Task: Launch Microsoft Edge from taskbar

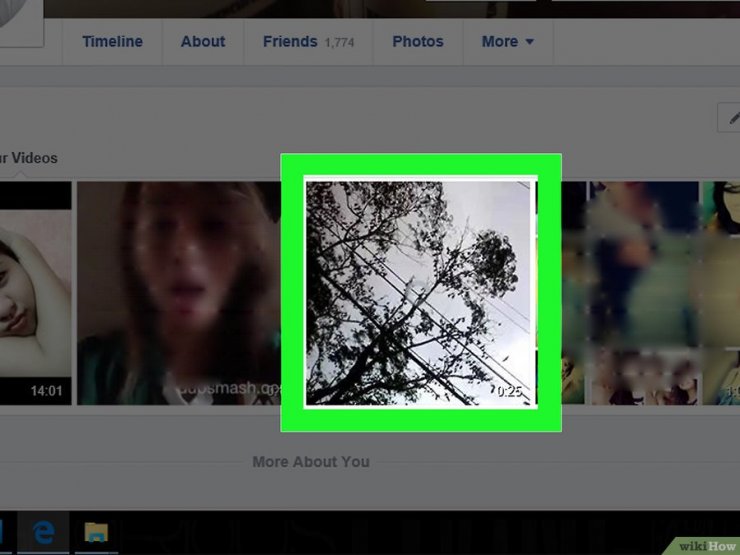Action: [x=43, y=532]
